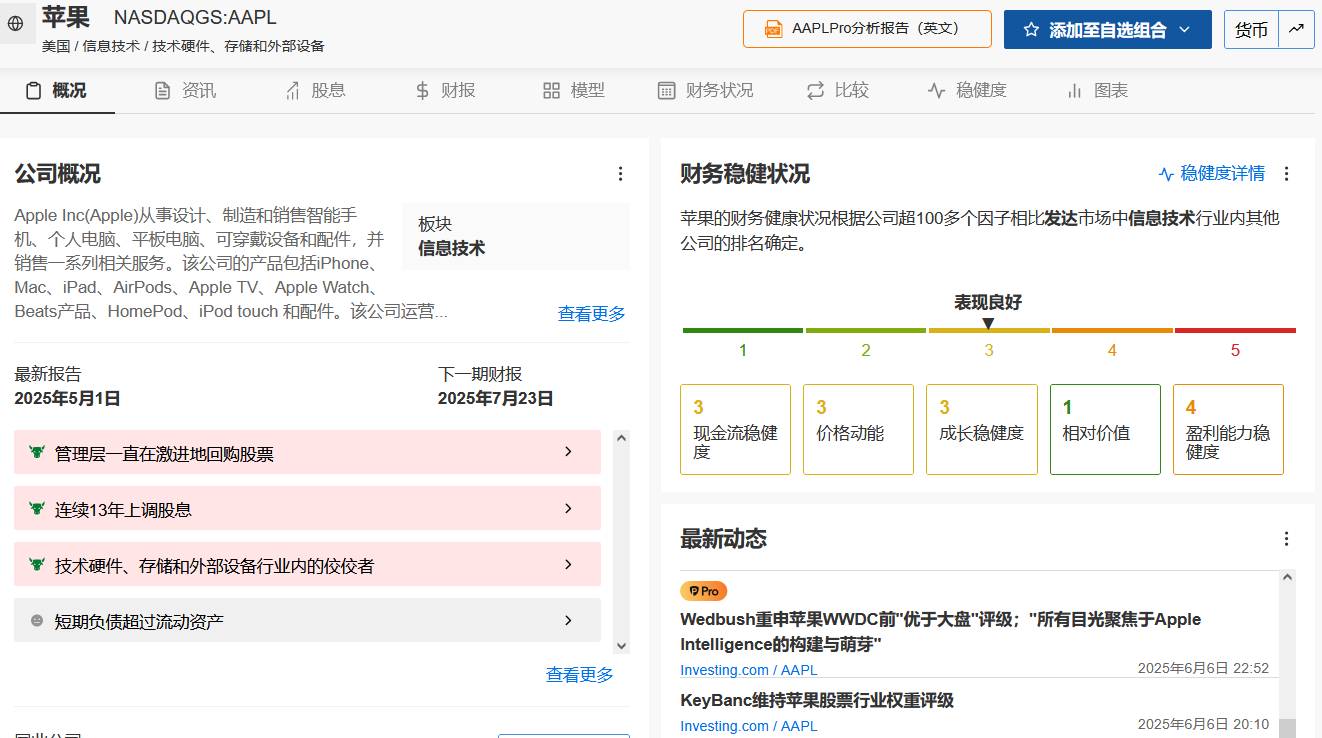Viewport: 1322px width, 738px height.
Task: Switch to the 稳健度 tab
Action: coord(967,91)
